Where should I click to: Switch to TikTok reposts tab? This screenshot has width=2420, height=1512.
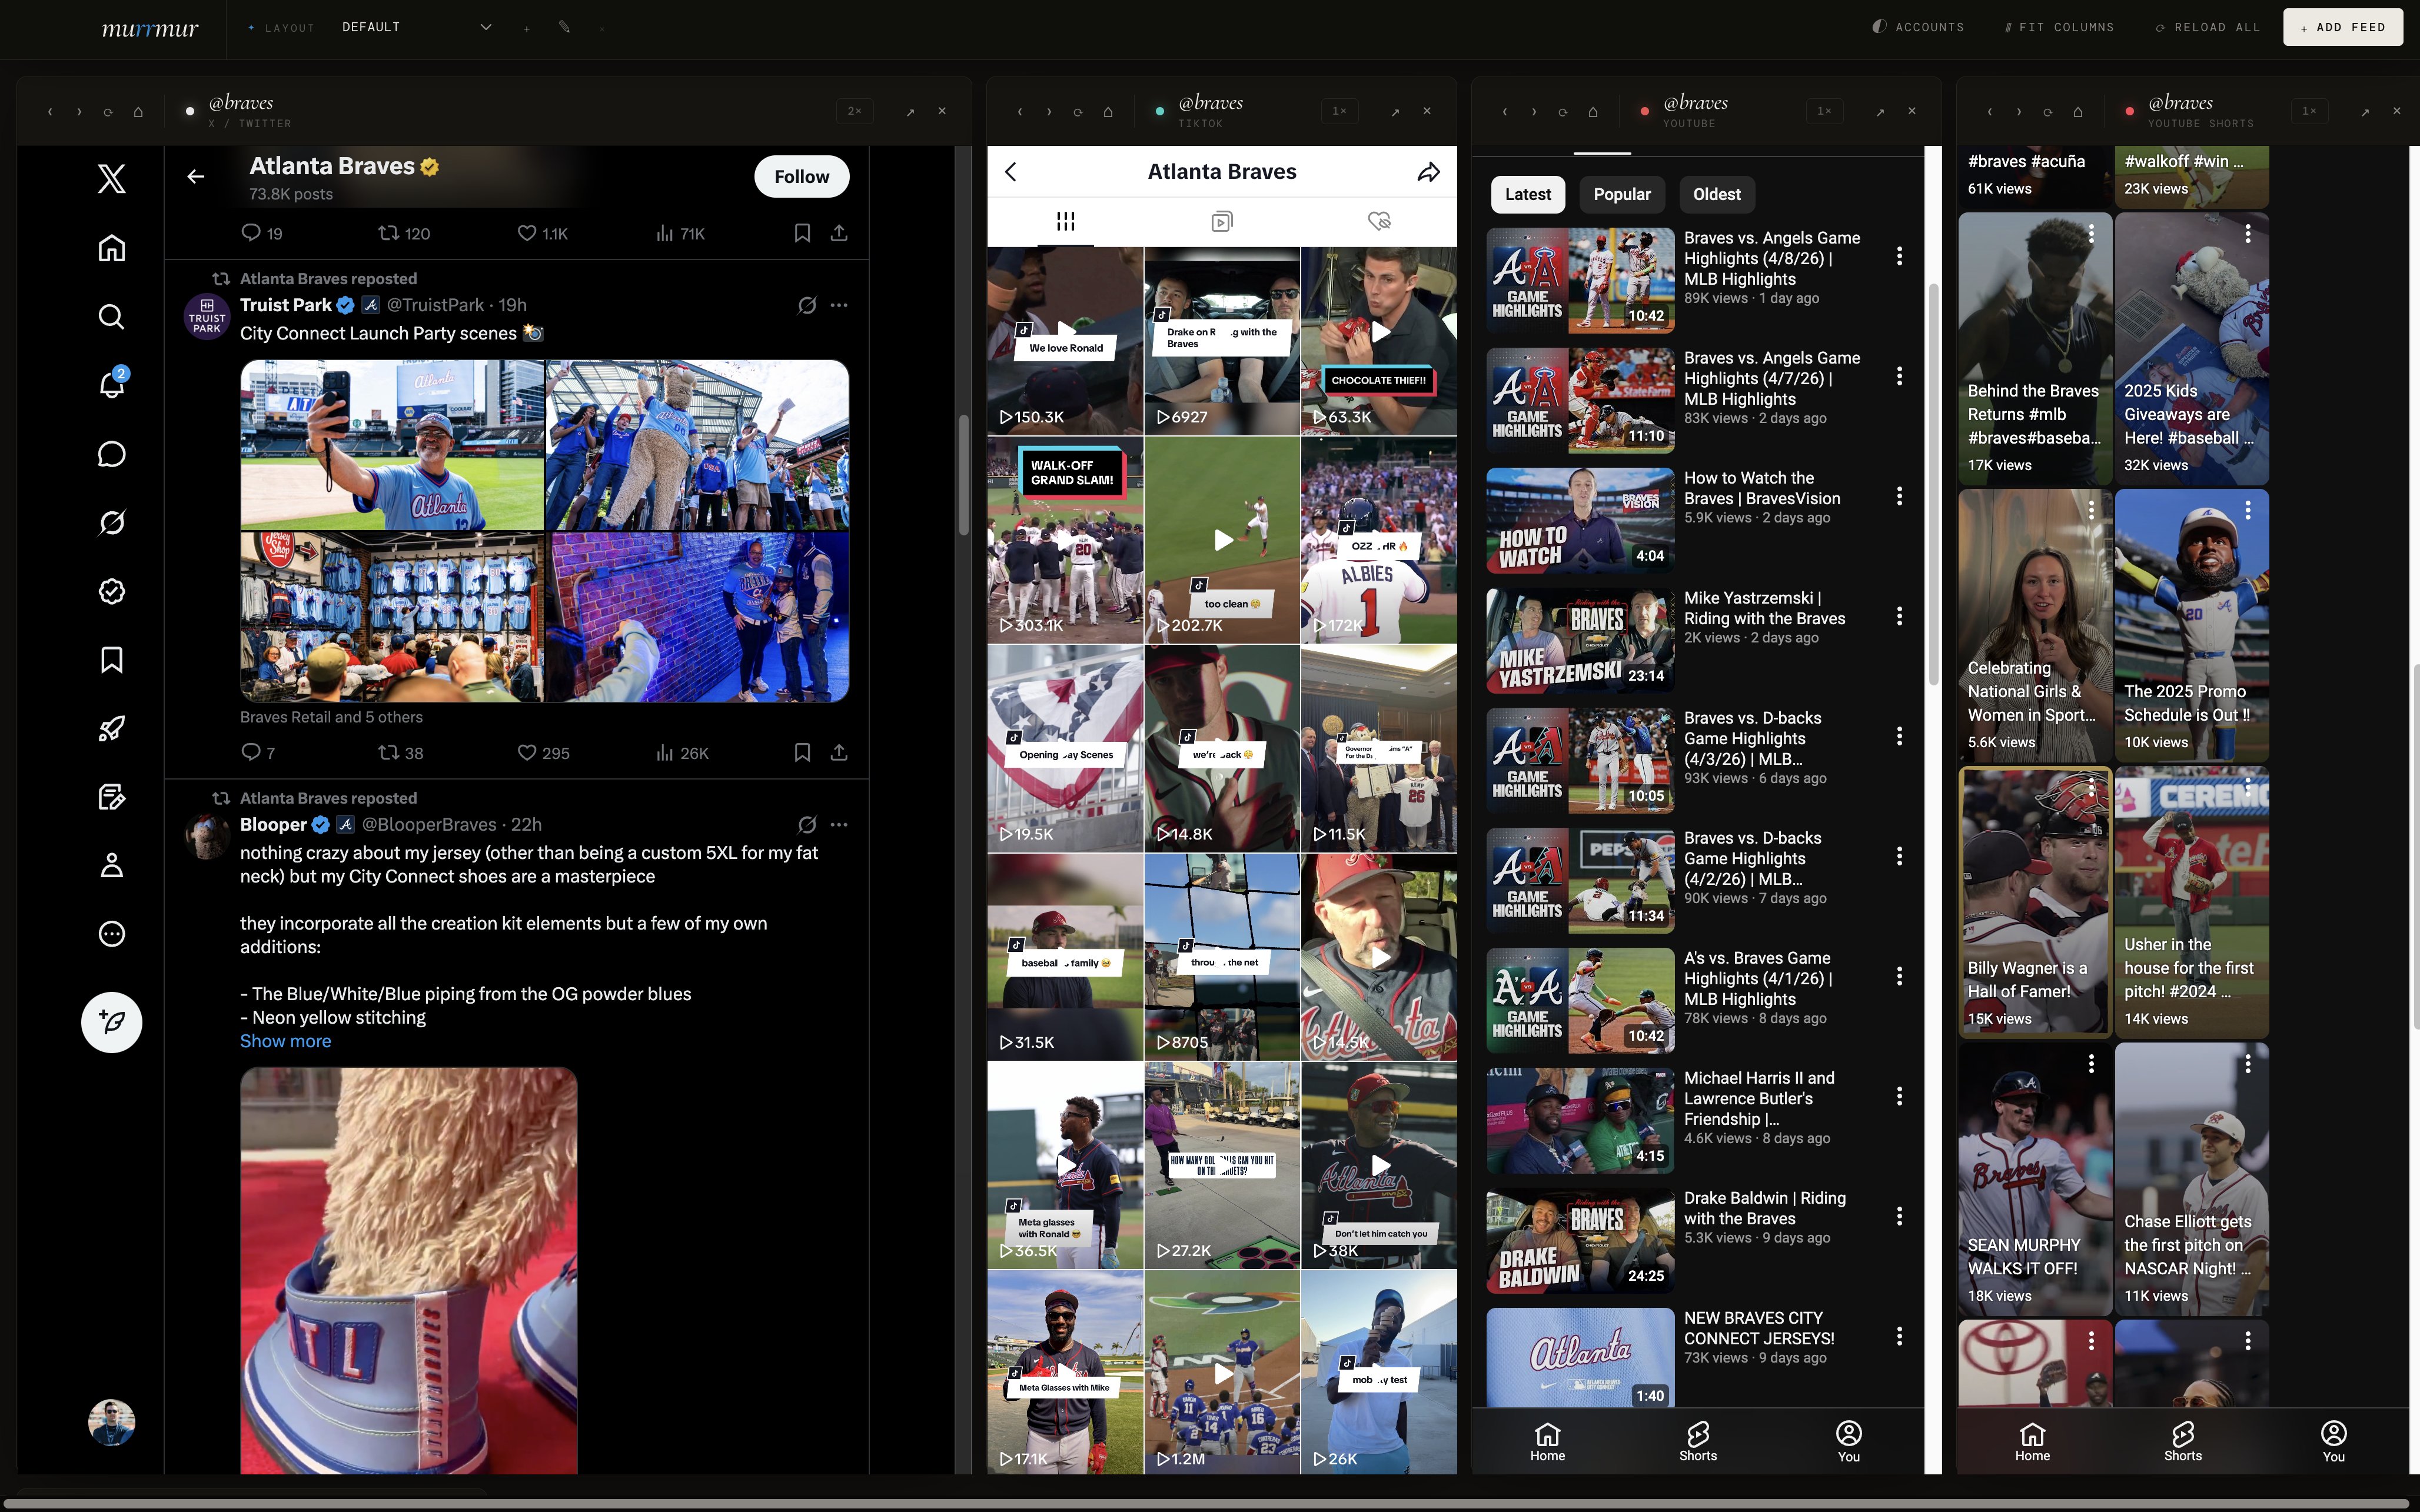coord(1222,221)
